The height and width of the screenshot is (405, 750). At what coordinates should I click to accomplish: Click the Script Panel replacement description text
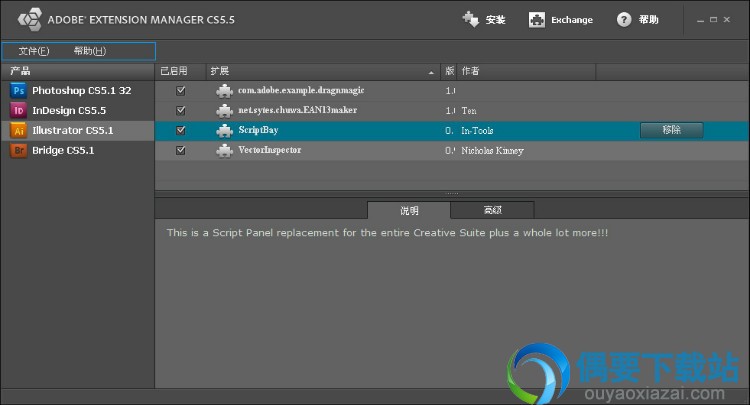pyautogui.click(x=387, y=233)
